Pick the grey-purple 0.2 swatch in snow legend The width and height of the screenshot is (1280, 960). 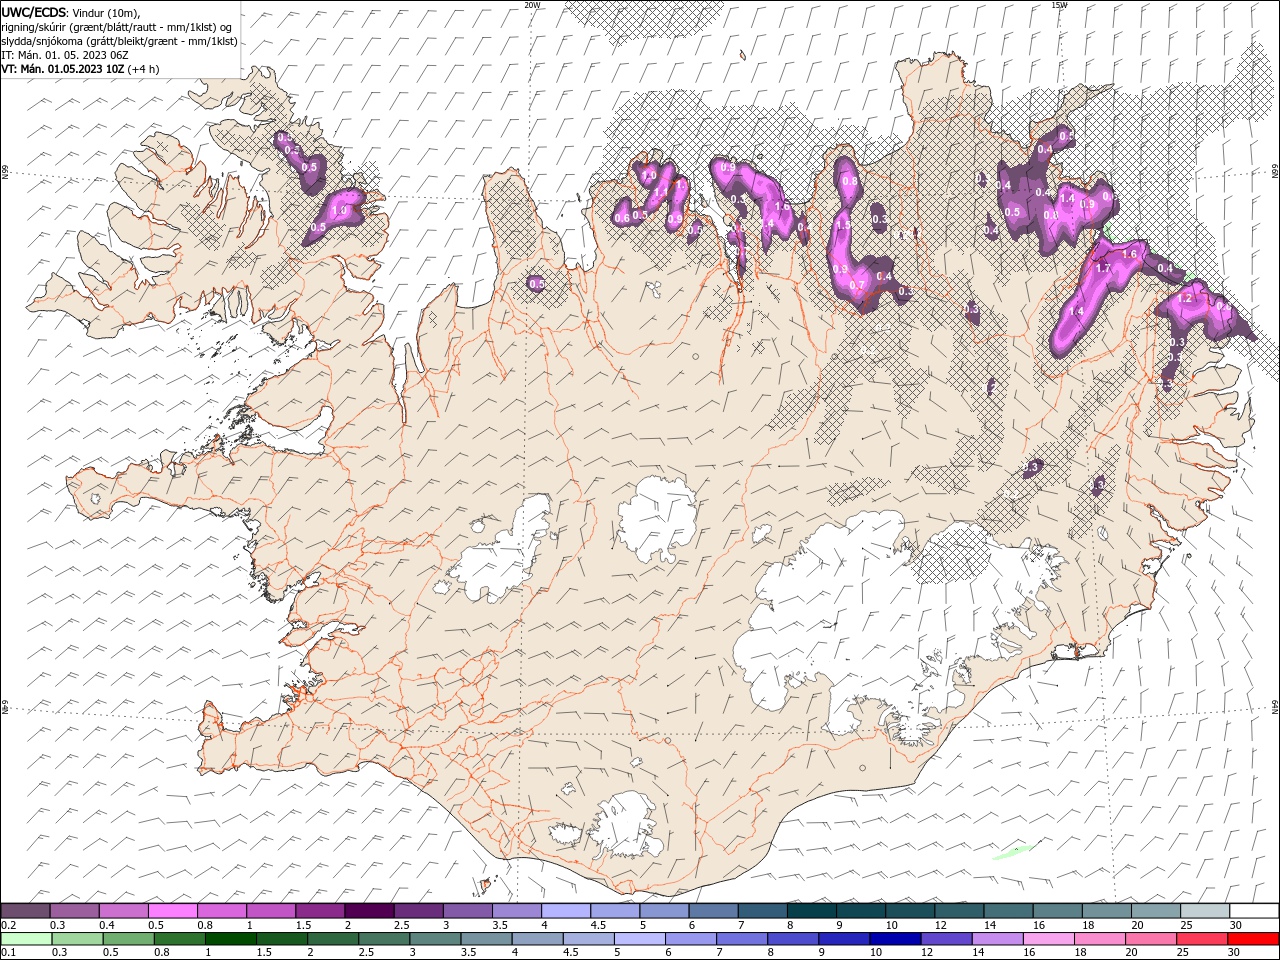coord(25,911)
